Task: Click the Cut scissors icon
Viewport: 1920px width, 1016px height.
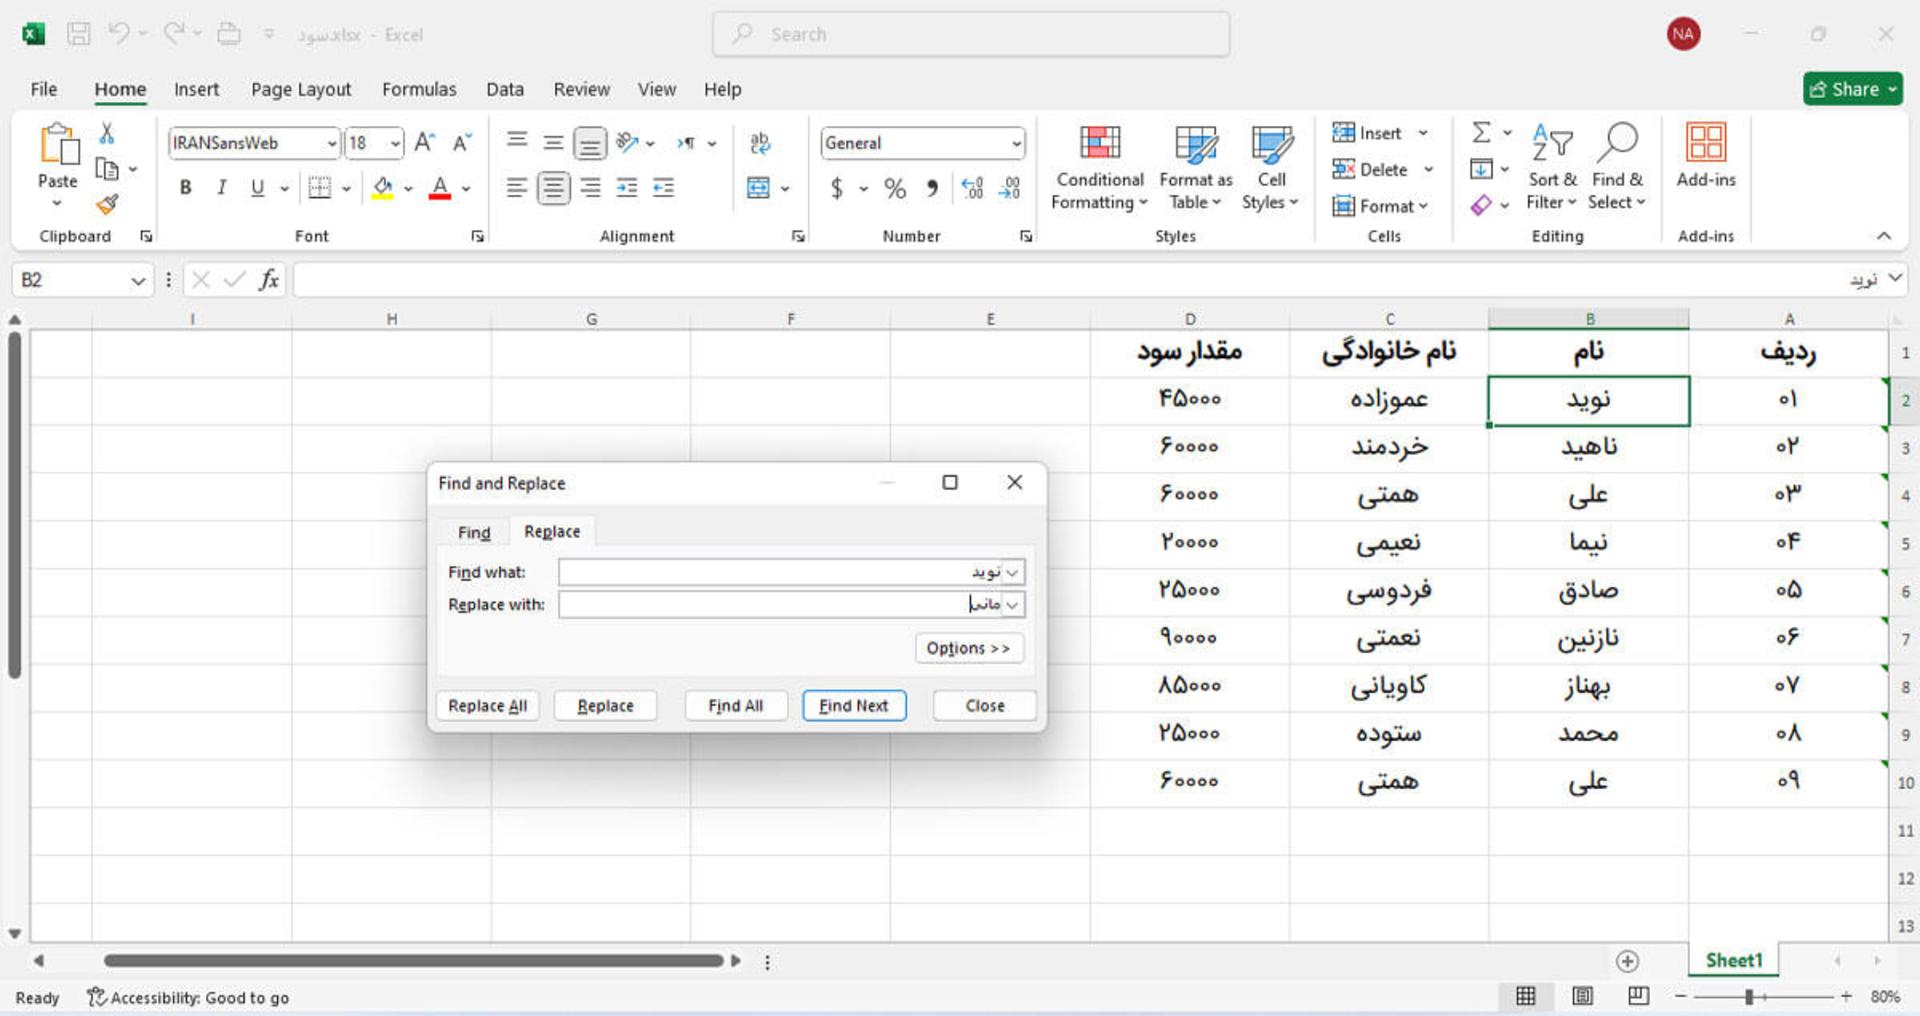Action: 107,133
